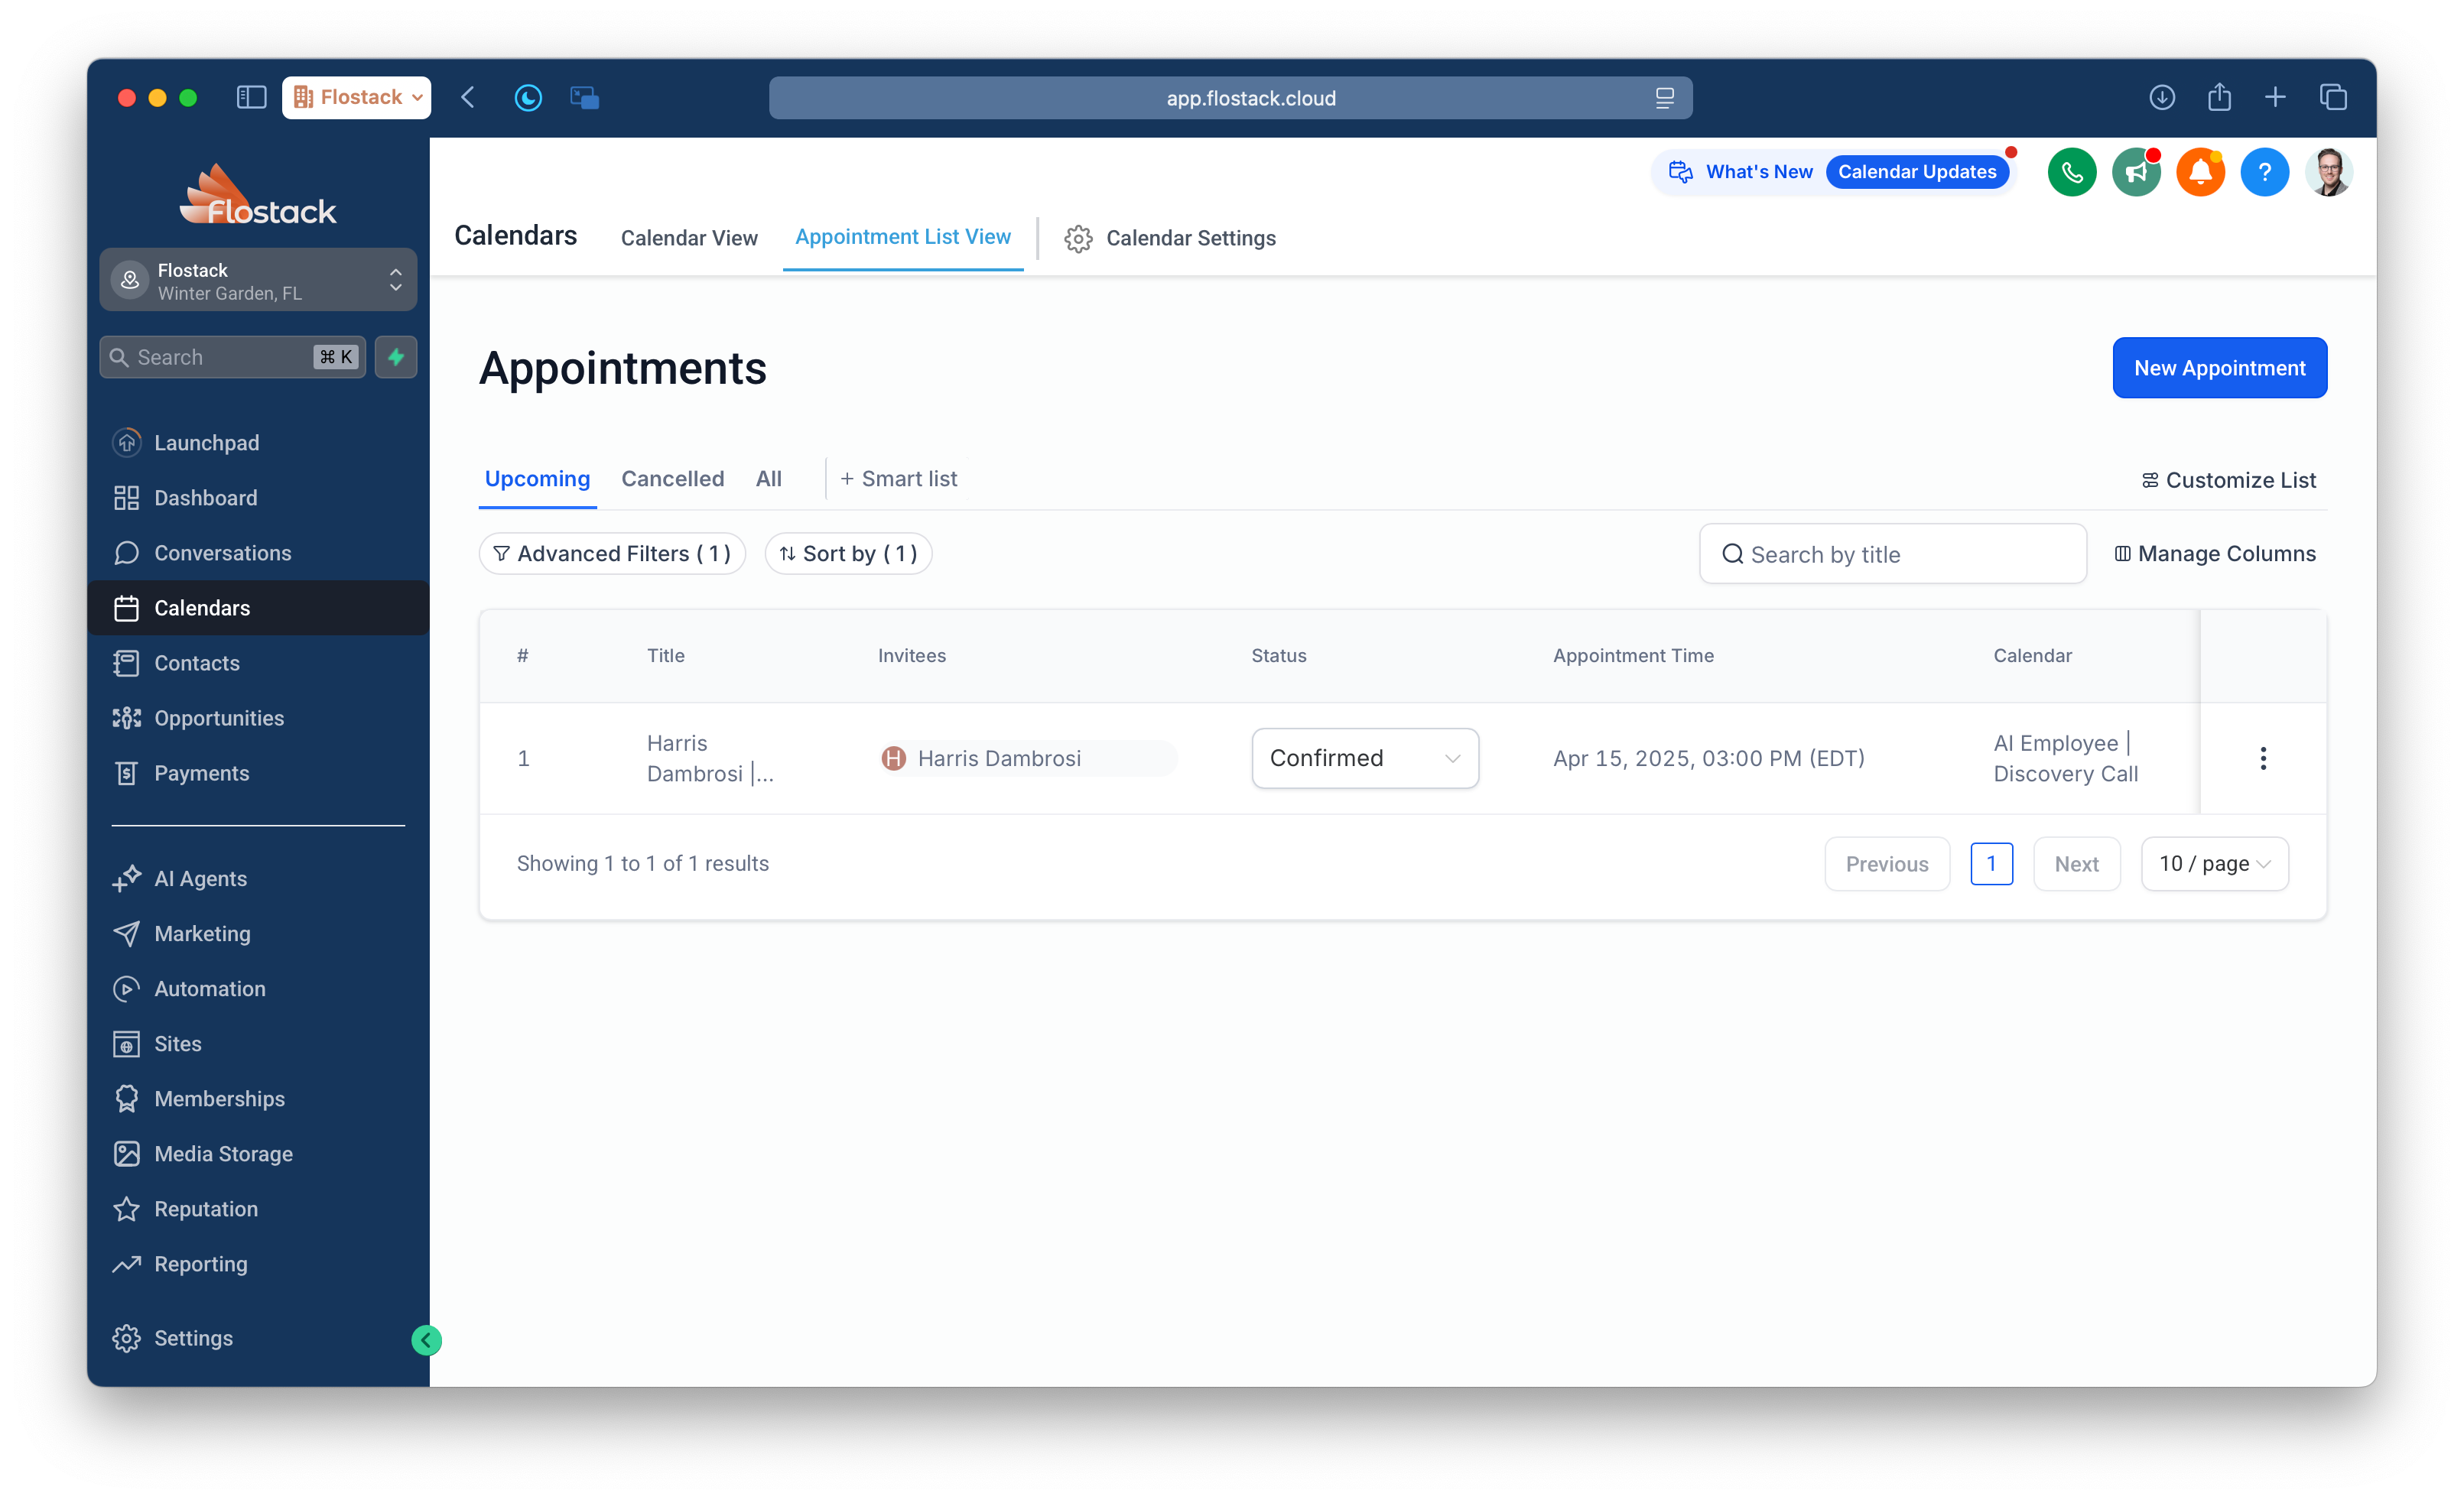Click the sidebar Search box
This screenshot has height=1500, width=2464.
(x=232, y=357)
